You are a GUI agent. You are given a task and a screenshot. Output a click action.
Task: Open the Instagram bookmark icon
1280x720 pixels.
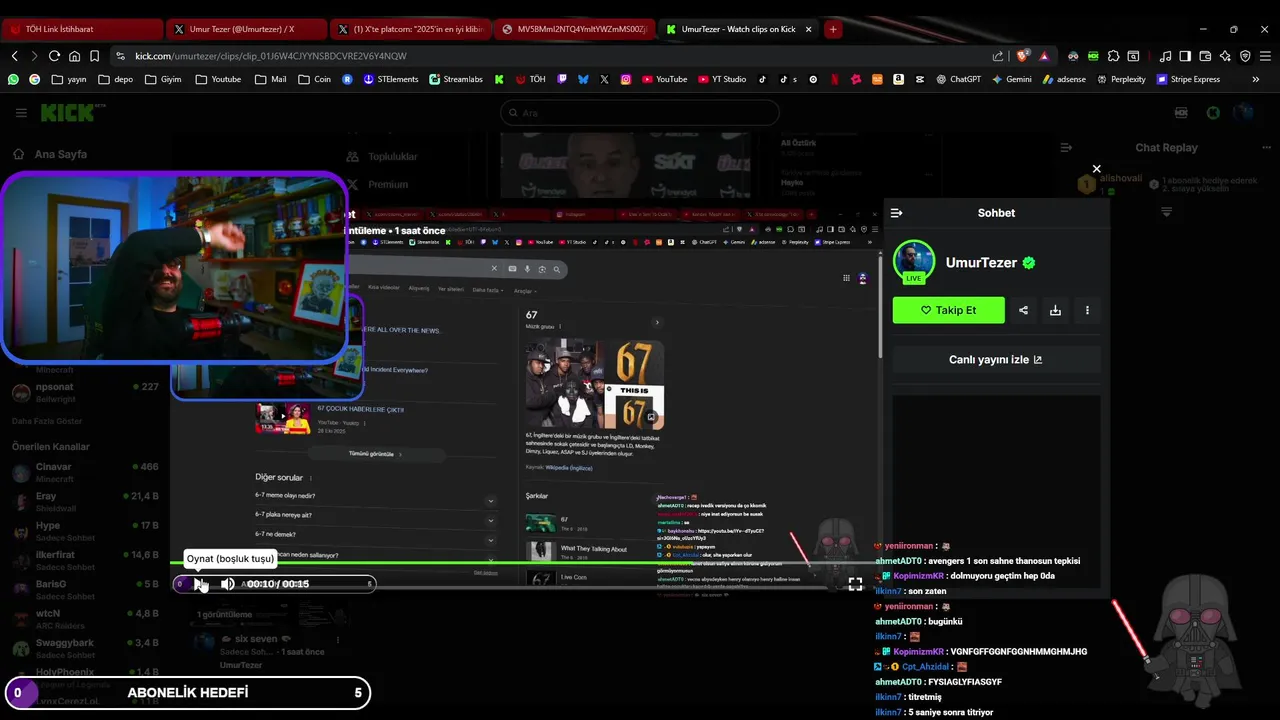[626, 79]
